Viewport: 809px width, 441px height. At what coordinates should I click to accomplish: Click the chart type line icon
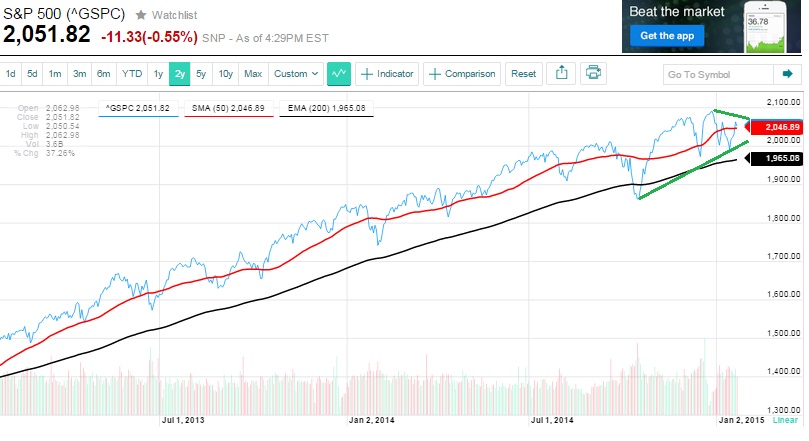tap(339, 73)
